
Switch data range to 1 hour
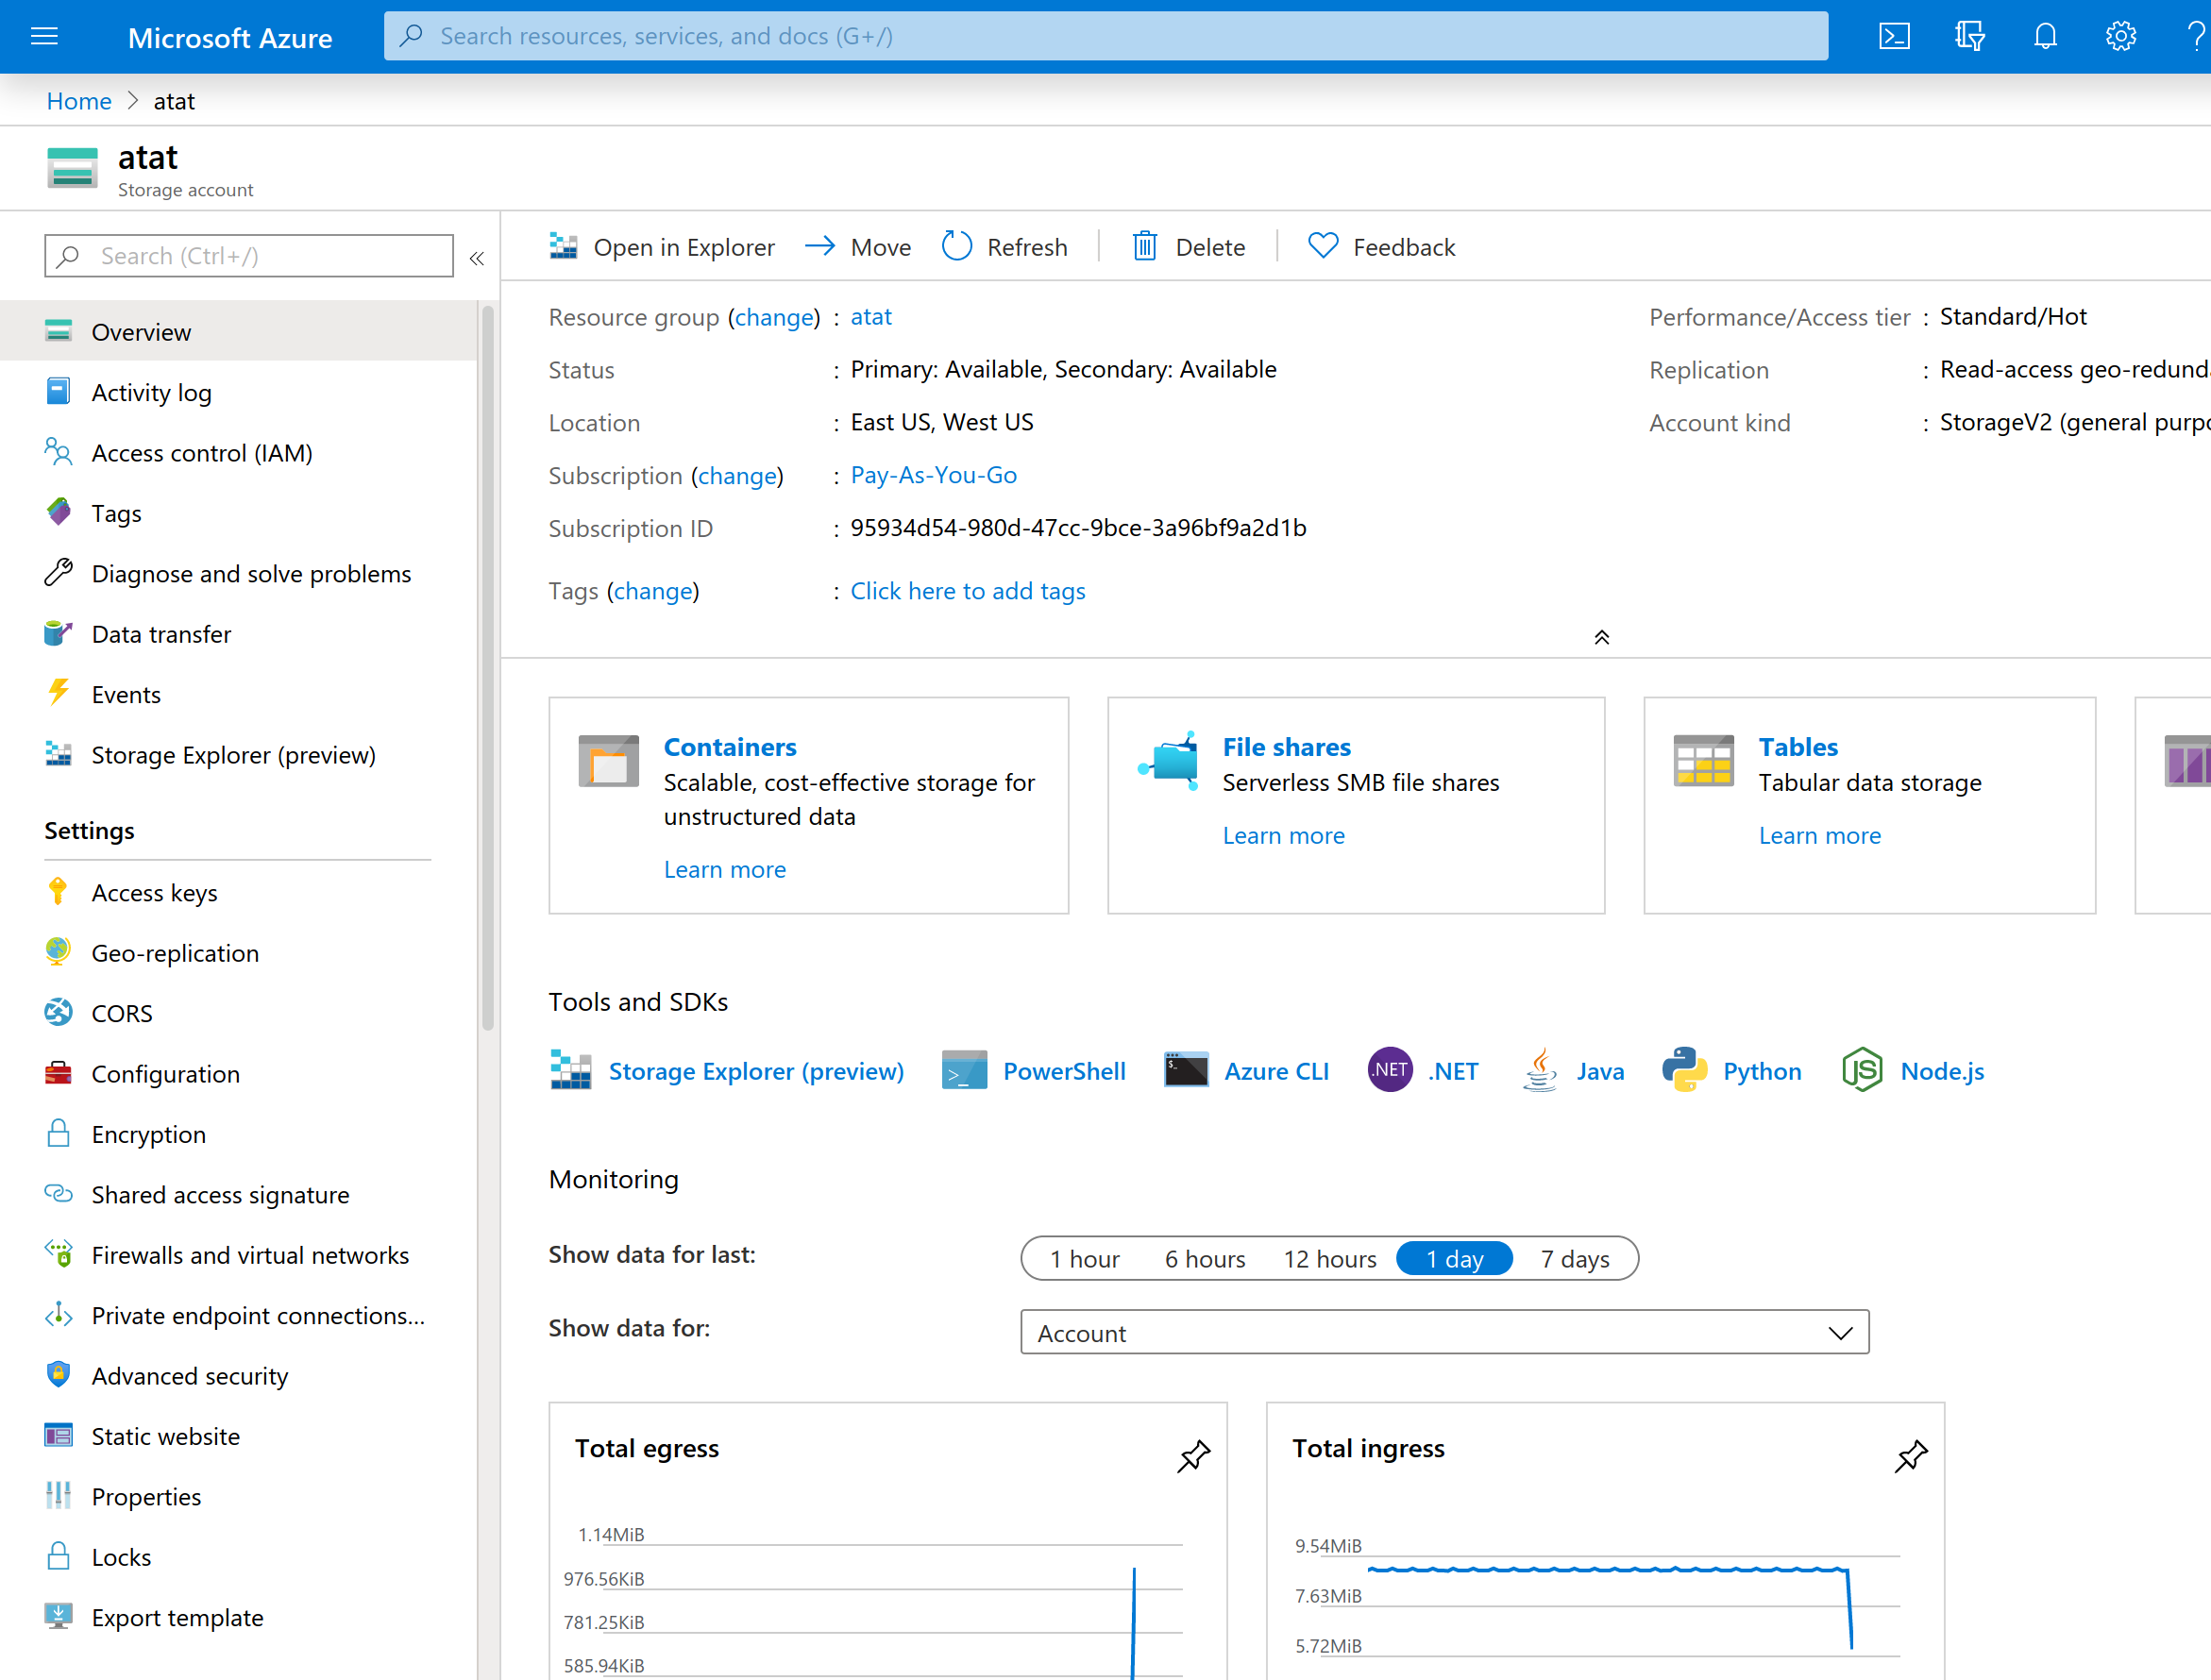(x=1085, y=1258)
